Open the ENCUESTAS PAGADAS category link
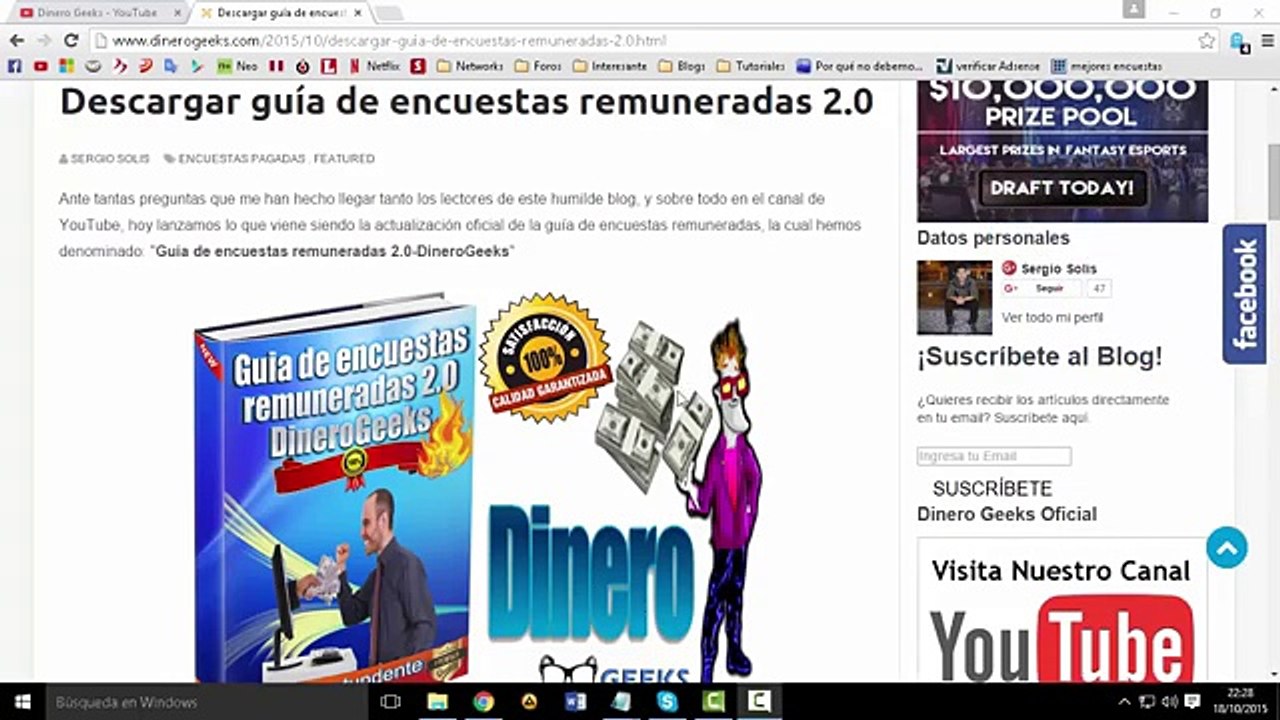The height and width of the screenshot is (720, 1280). (x=242, y=159)
